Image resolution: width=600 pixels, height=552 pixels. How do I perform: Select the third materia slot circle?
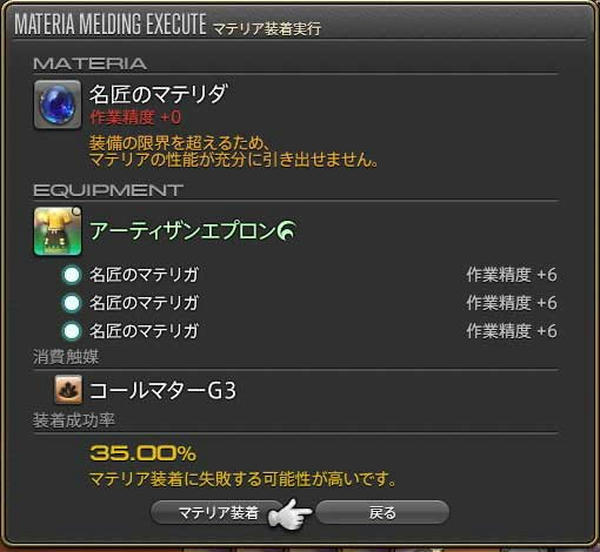72,331
